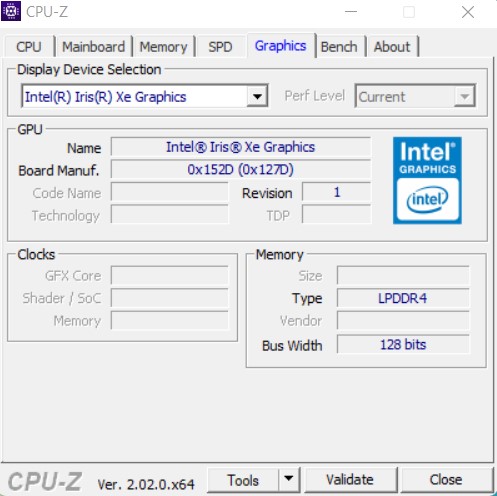Minimize the CPU-Z window

351,12
